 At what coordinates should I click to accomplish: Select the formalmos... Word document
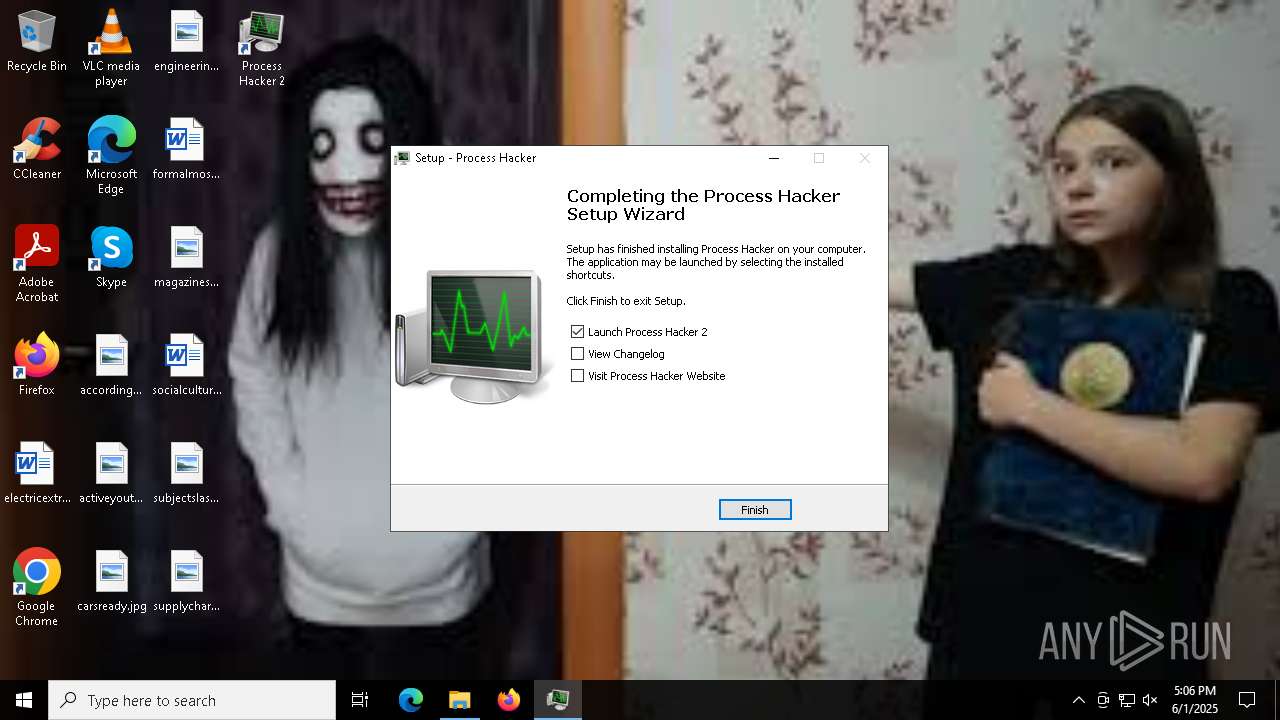coord(187,150)
